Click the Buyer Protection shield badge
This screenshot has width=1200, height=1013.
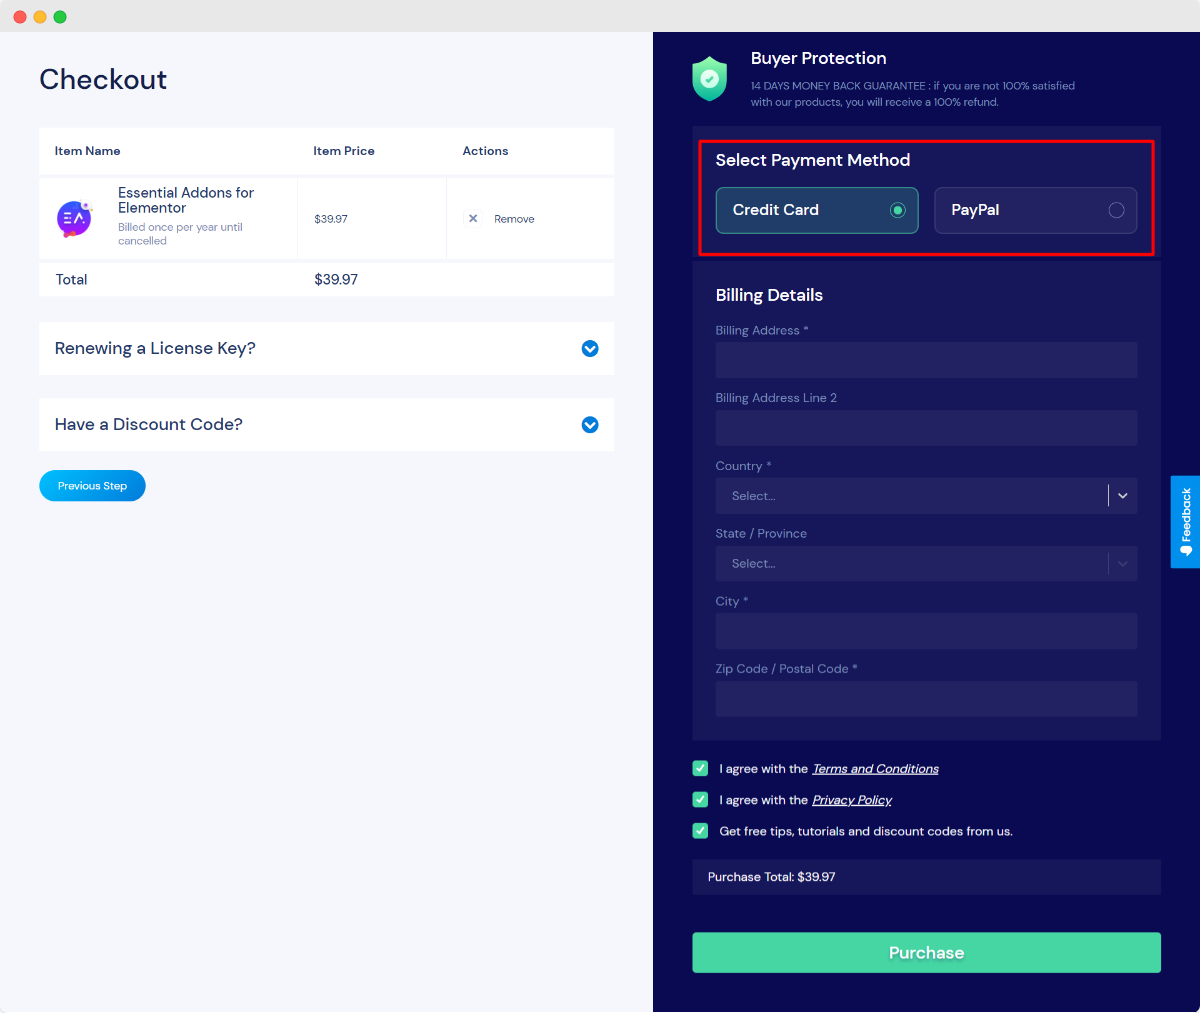(709, 78)
